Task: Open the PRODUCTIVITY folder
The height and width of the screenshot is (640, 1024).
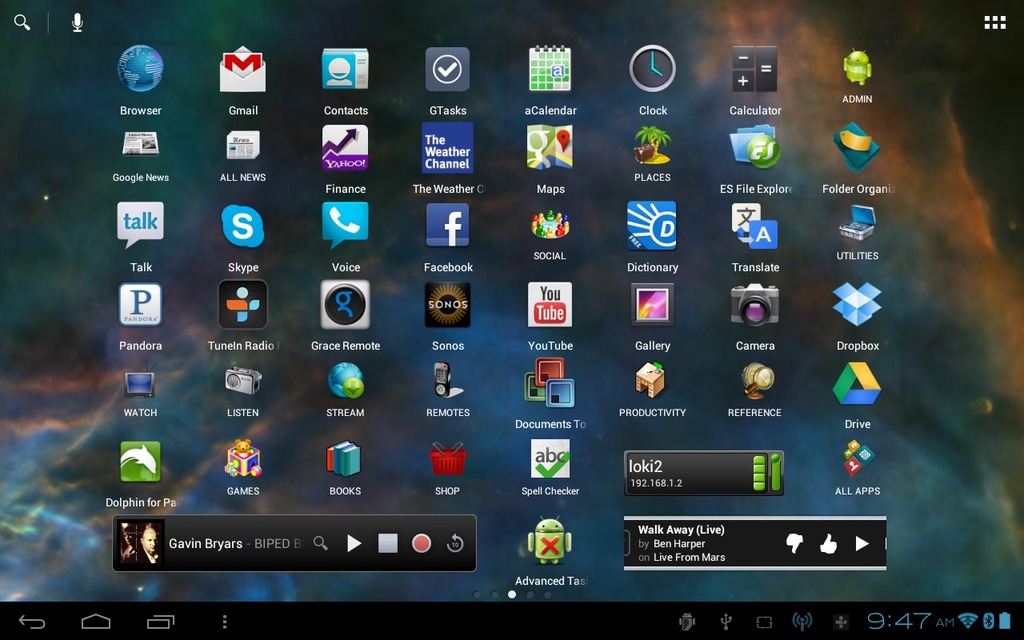Action: (652, 380)
